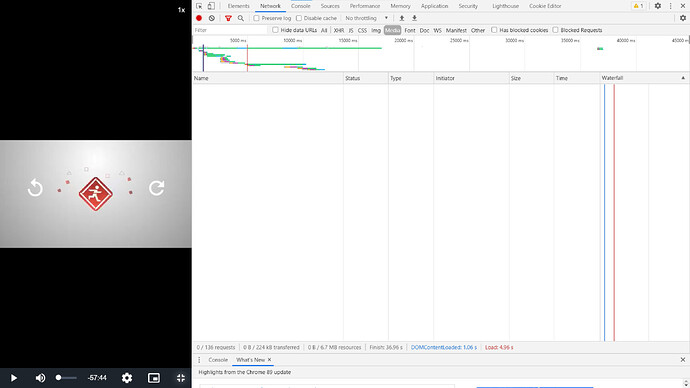Adjust the video volume slider

click(x=66, y=378)
